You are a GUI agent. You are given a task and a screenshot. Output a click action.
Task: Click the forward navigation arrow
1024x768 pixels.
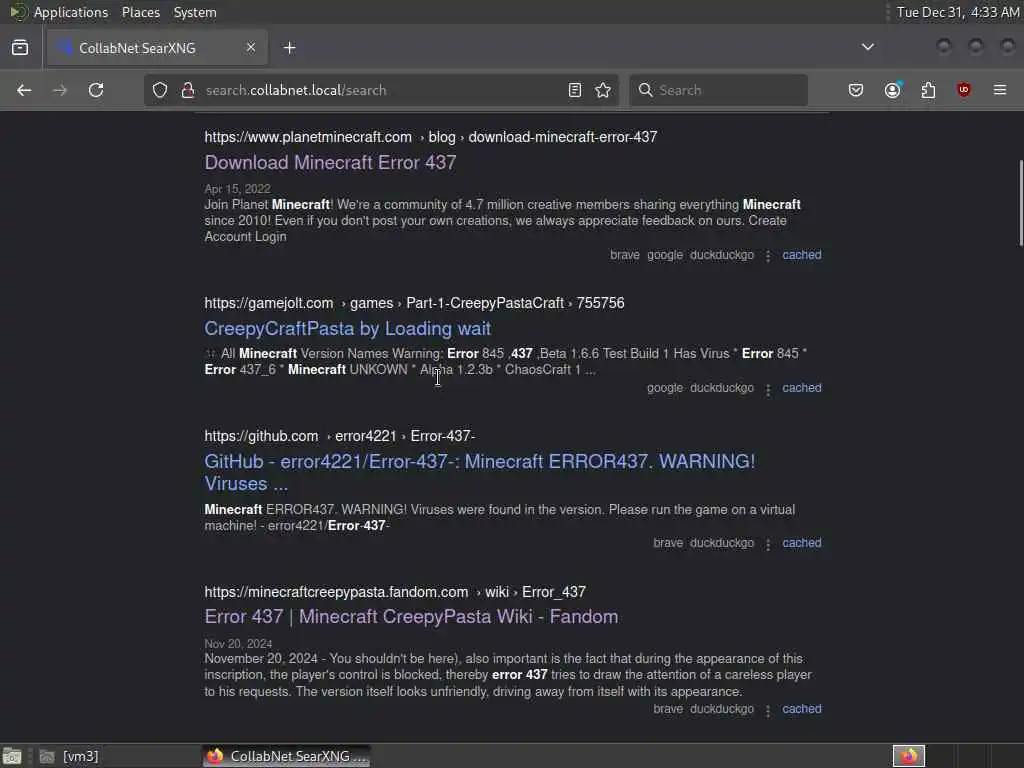point(59,90)
